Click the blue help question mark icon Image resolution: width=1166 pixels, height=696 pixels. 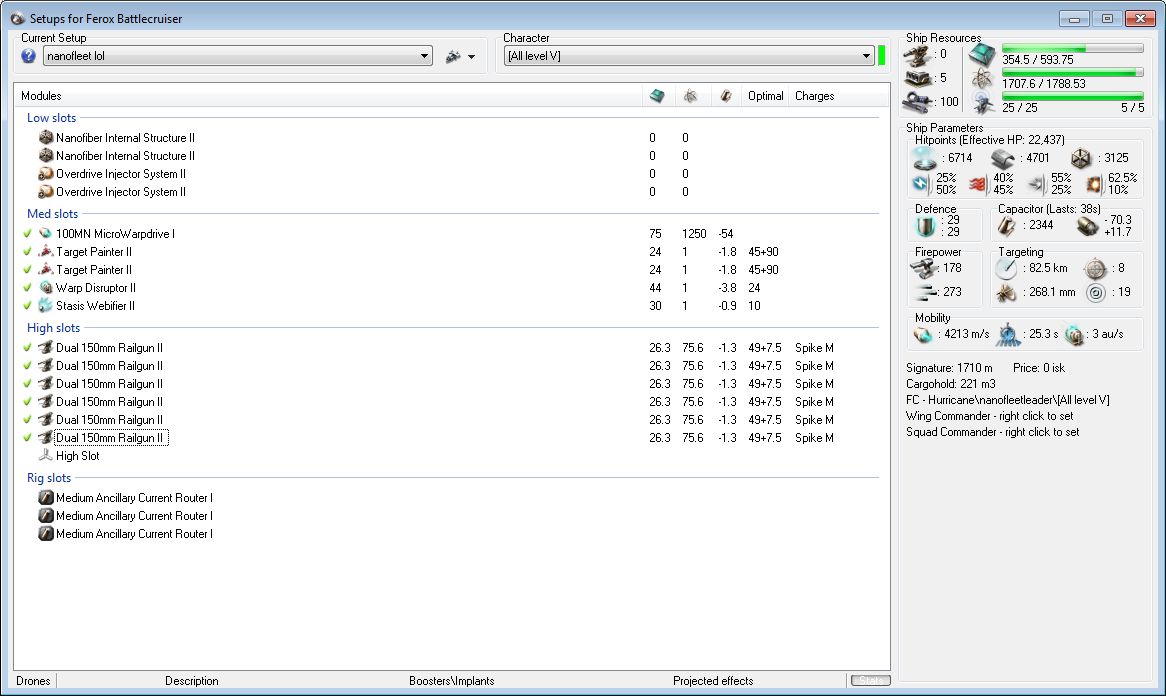click(x=28, y=56)
